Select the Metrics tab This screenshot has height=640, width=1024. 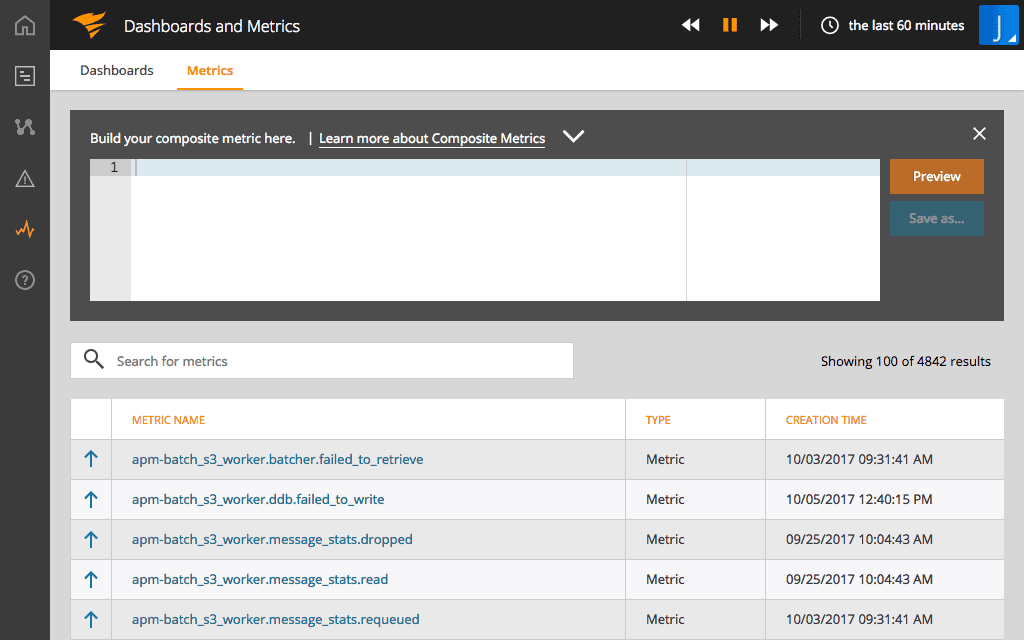[210, 71]
